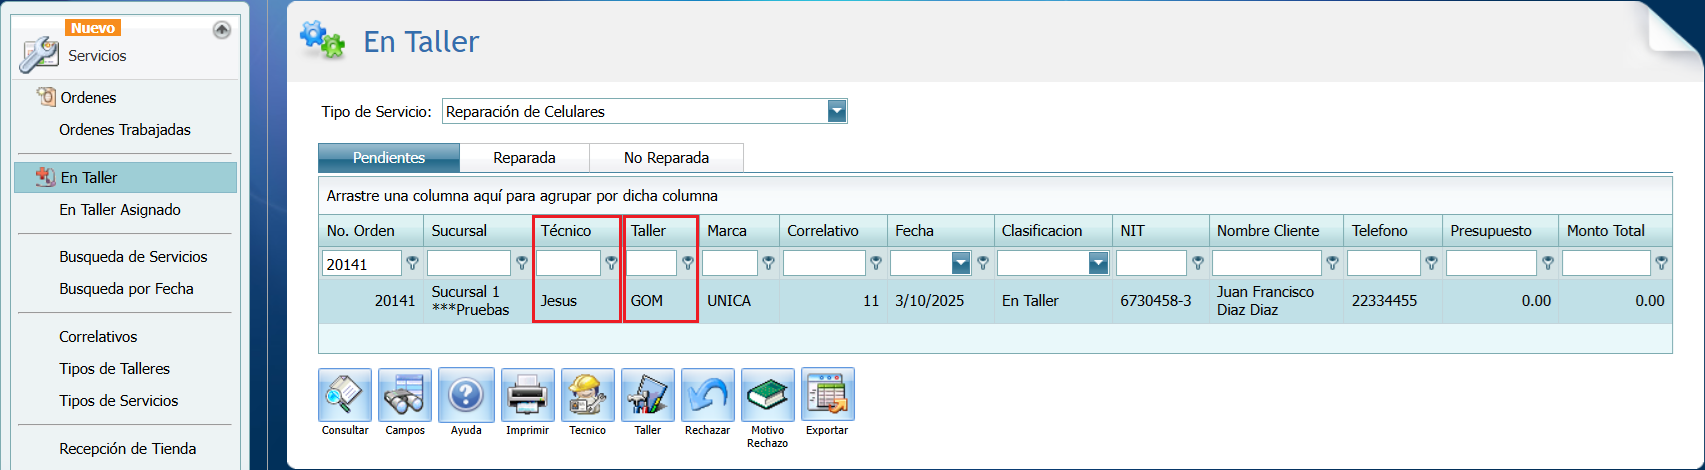The width and height of the screenshot is (1705, 470).
Task: Open Ordenes Trabajadas in the sidebar
Action: [125, 129]
